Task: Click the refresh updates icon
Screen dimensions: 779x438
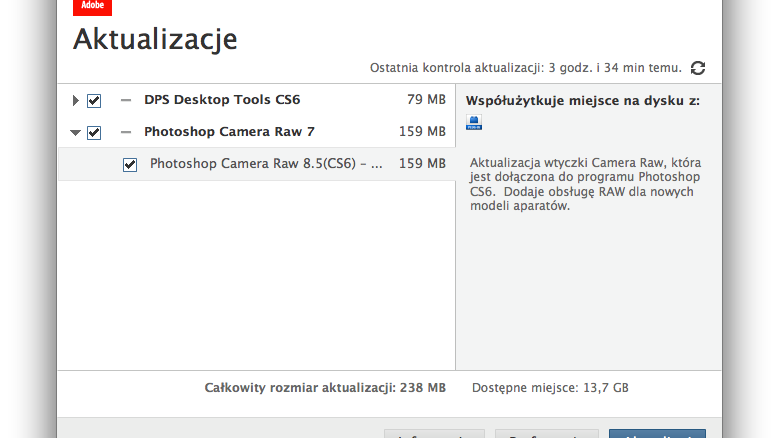Action: [698, 68]
